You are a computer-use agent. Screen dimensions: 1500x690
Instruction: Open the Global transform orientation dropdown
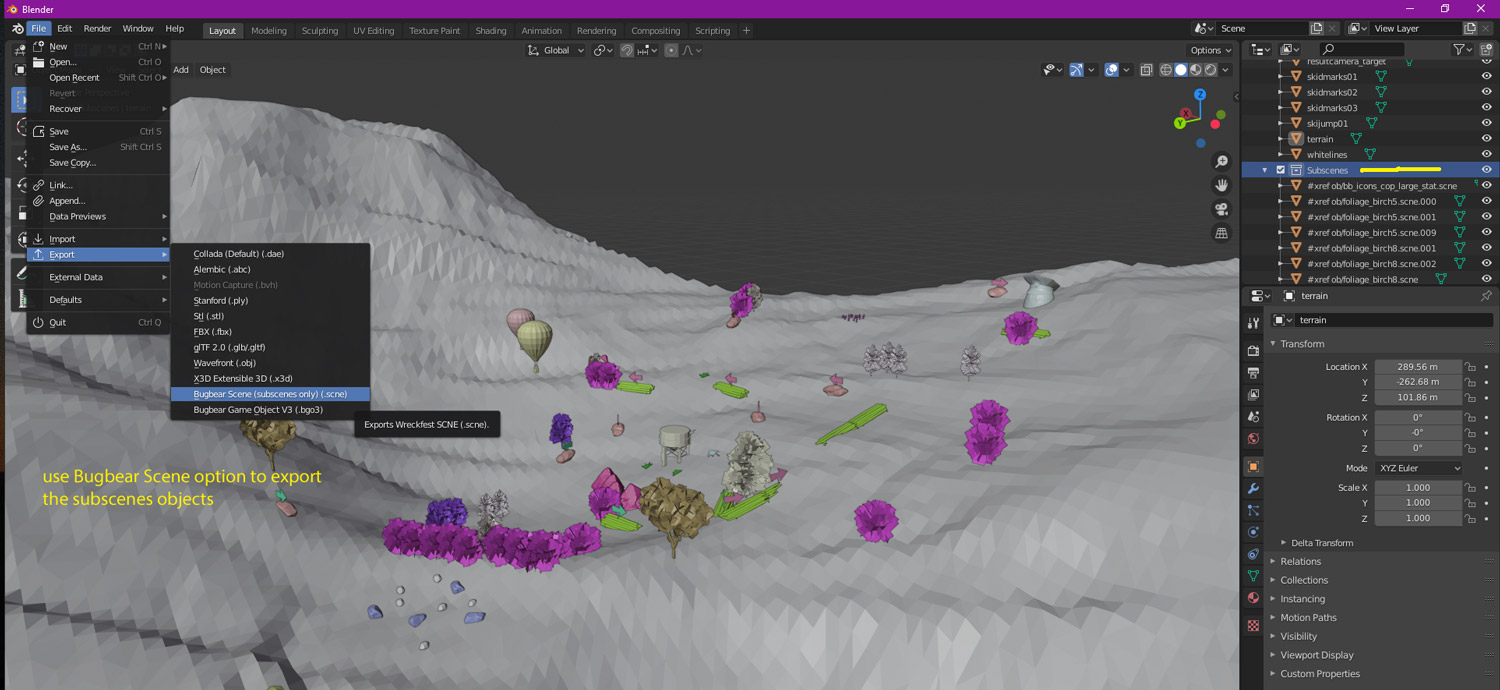(x=556, y=50)
